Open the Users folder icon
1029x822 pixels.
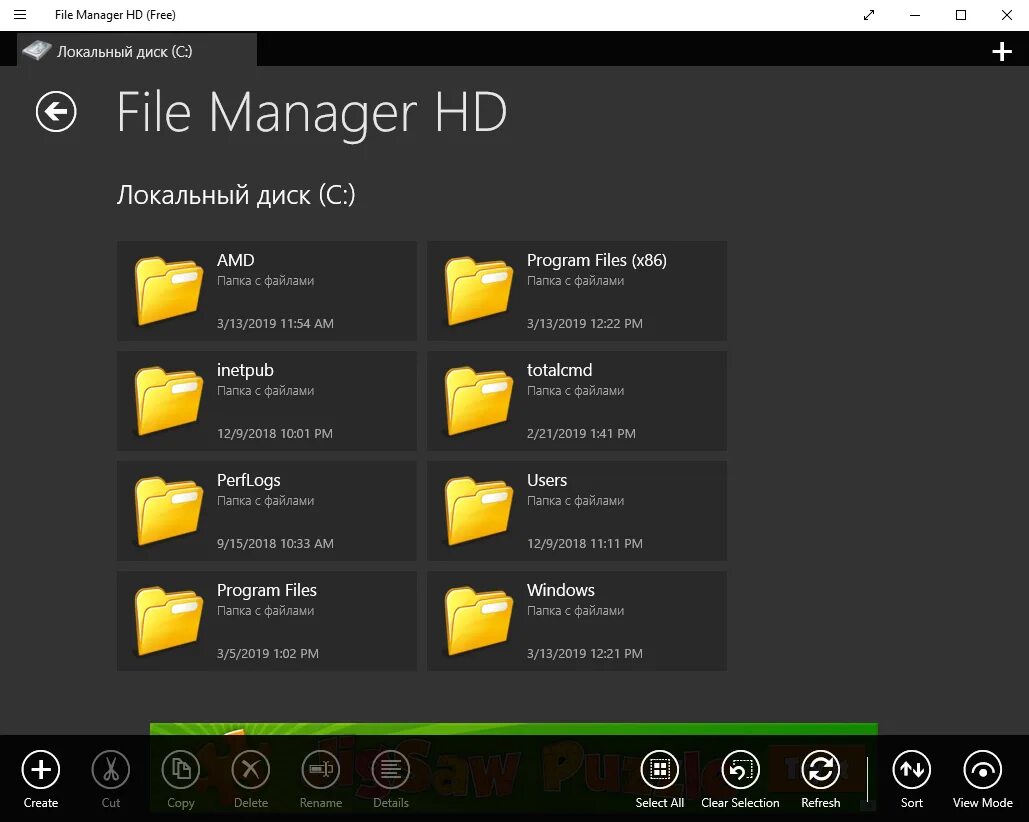point(478,511)
